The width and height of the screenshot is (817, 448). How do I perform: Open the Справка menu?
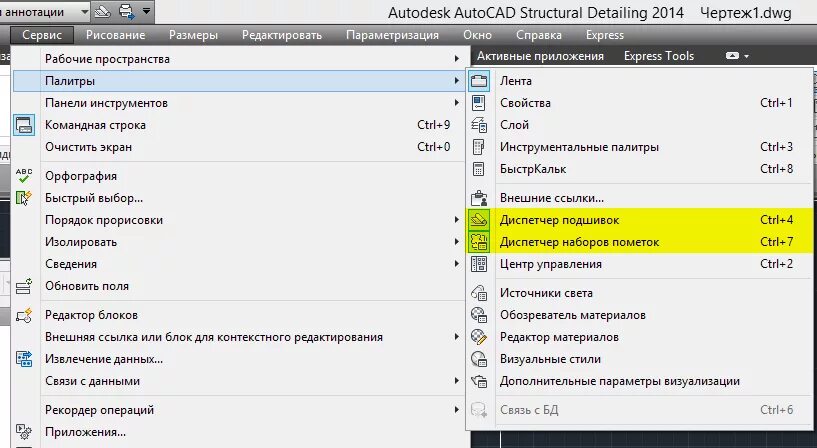click(x=539, y=35)
